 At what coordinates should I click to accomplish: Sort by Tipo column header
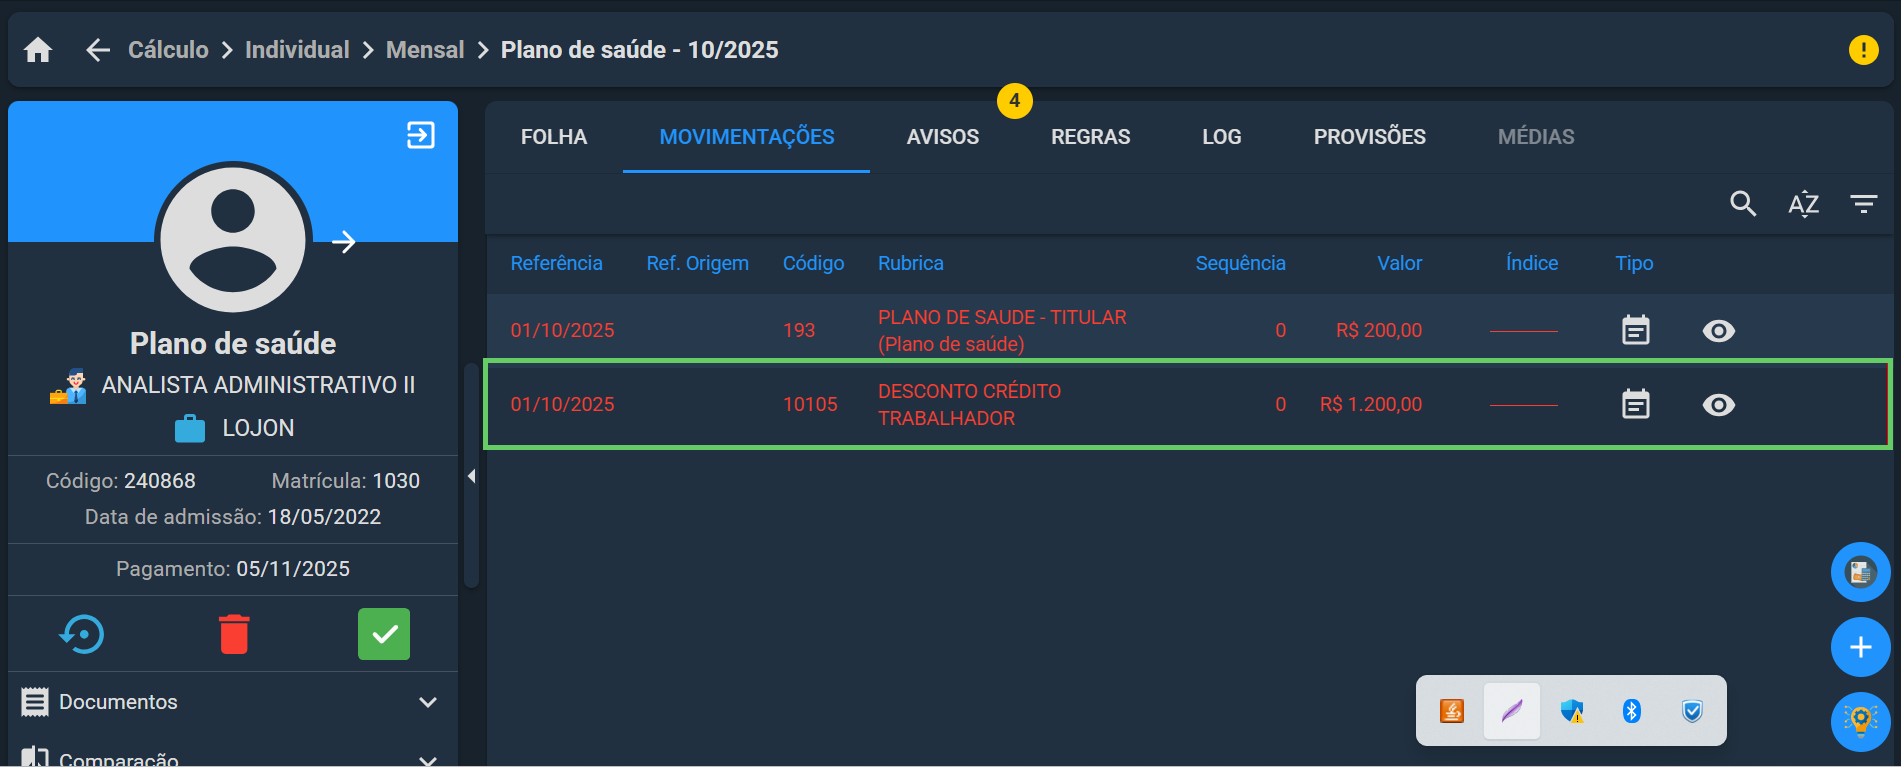click(x=1634, y=263)
